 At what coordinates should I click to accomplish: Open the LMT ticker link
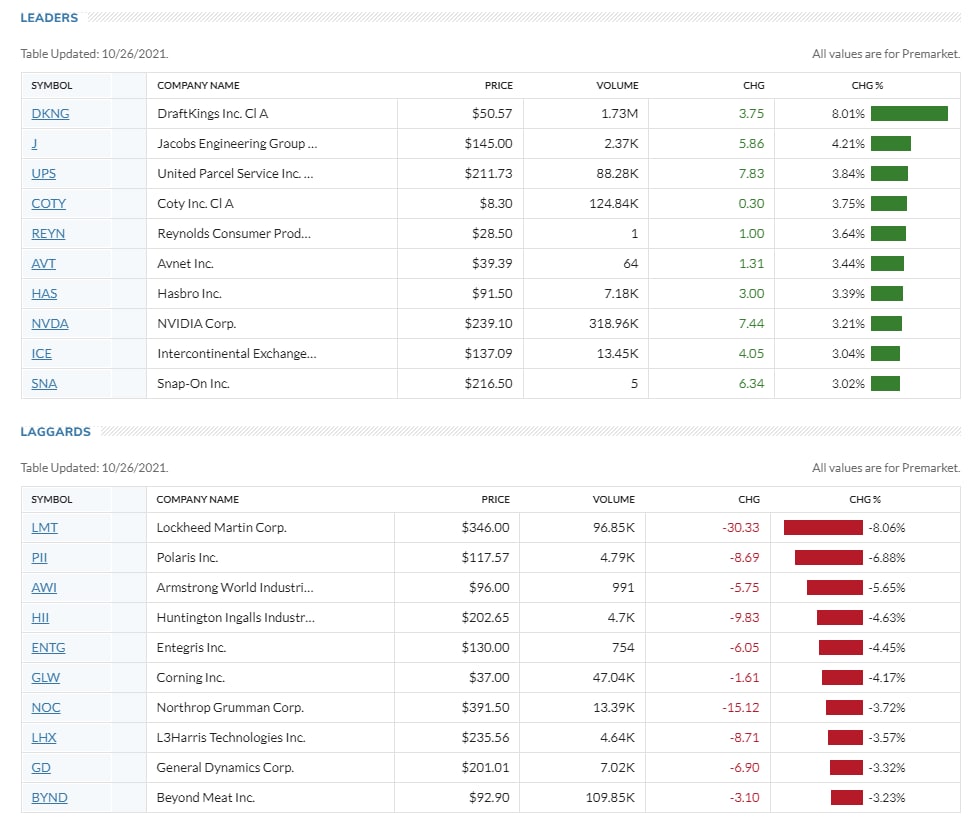click(x=44, y=527)
